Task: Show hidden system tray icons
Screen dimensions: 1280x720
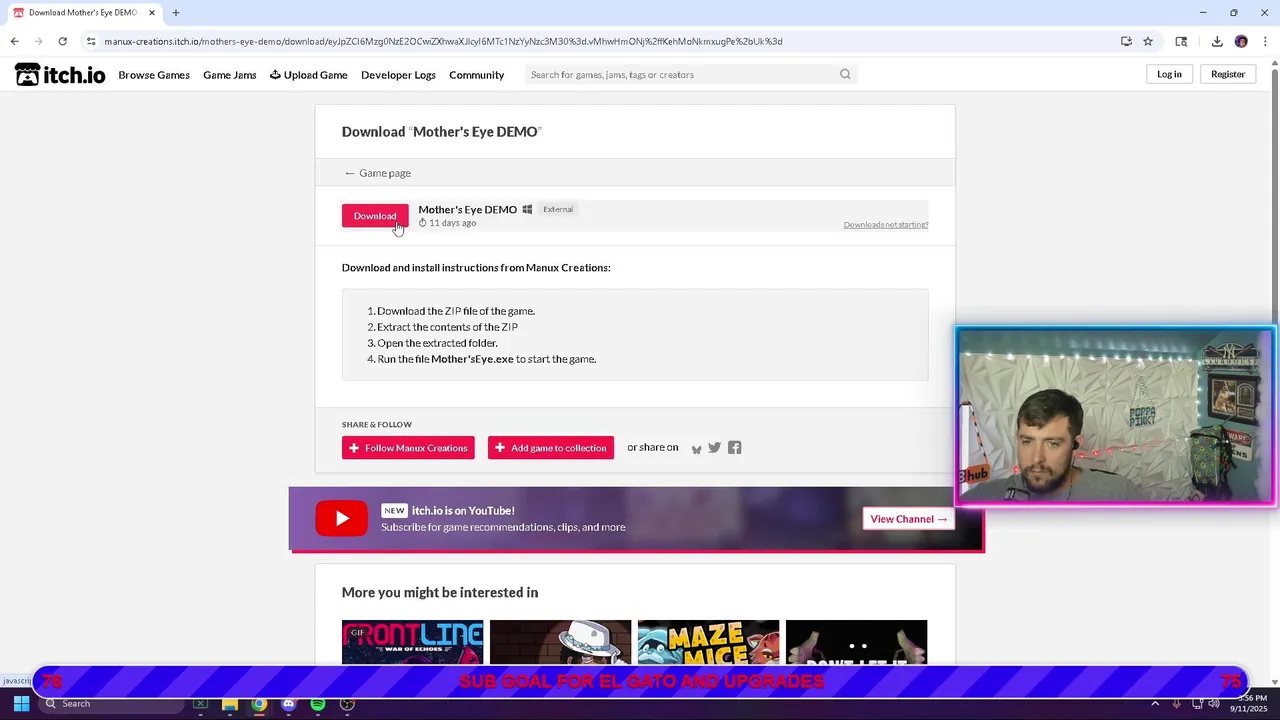Action: [1155, 704]
